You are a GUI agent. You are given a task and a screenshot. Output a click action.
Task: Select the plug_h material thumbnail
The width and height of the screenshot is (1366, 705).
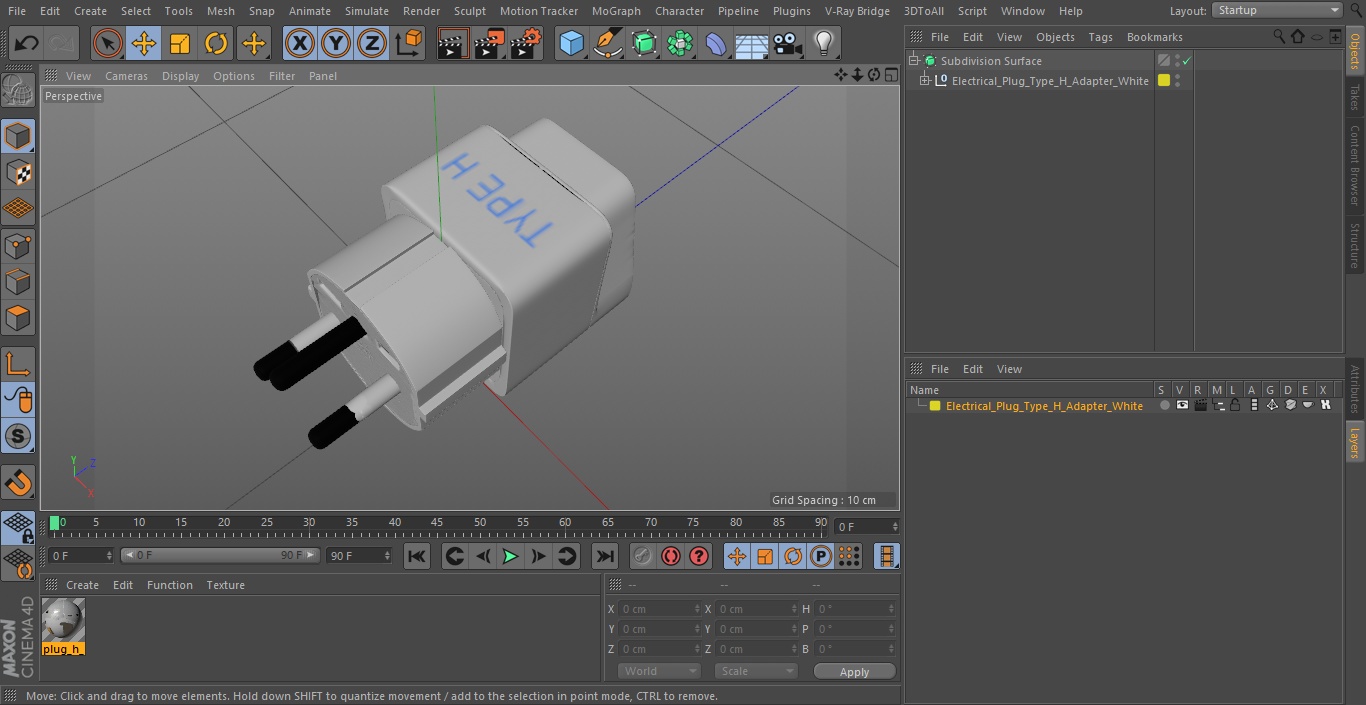click(x=63, y=621)
